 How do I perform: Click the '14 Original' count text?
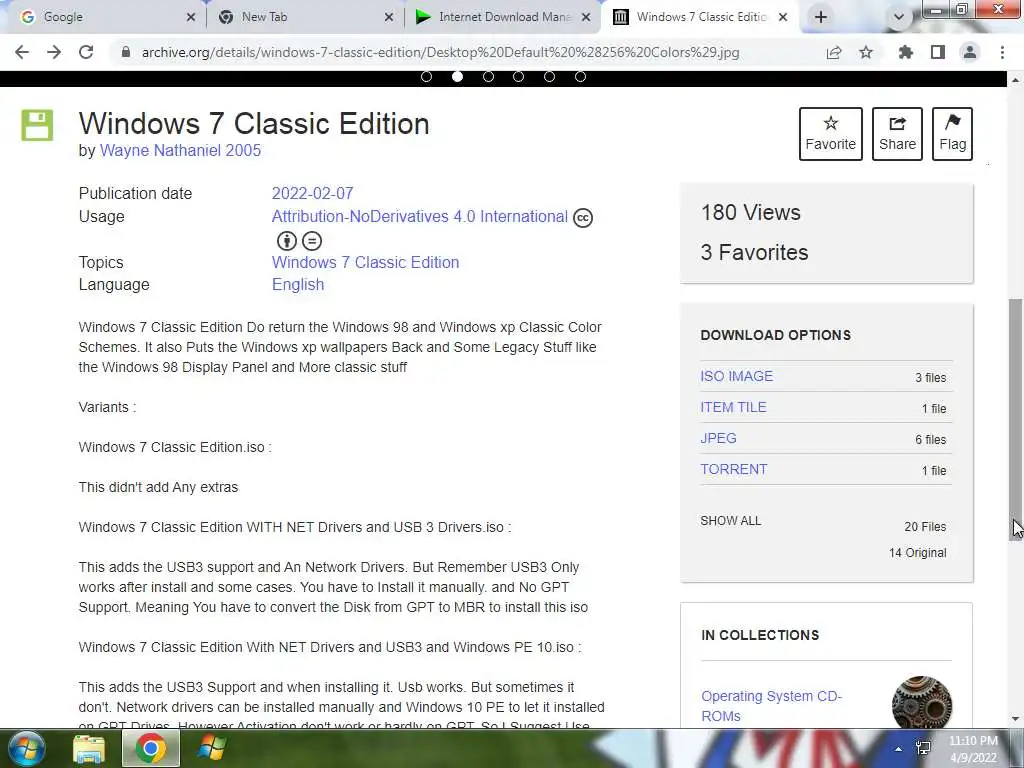918,552
